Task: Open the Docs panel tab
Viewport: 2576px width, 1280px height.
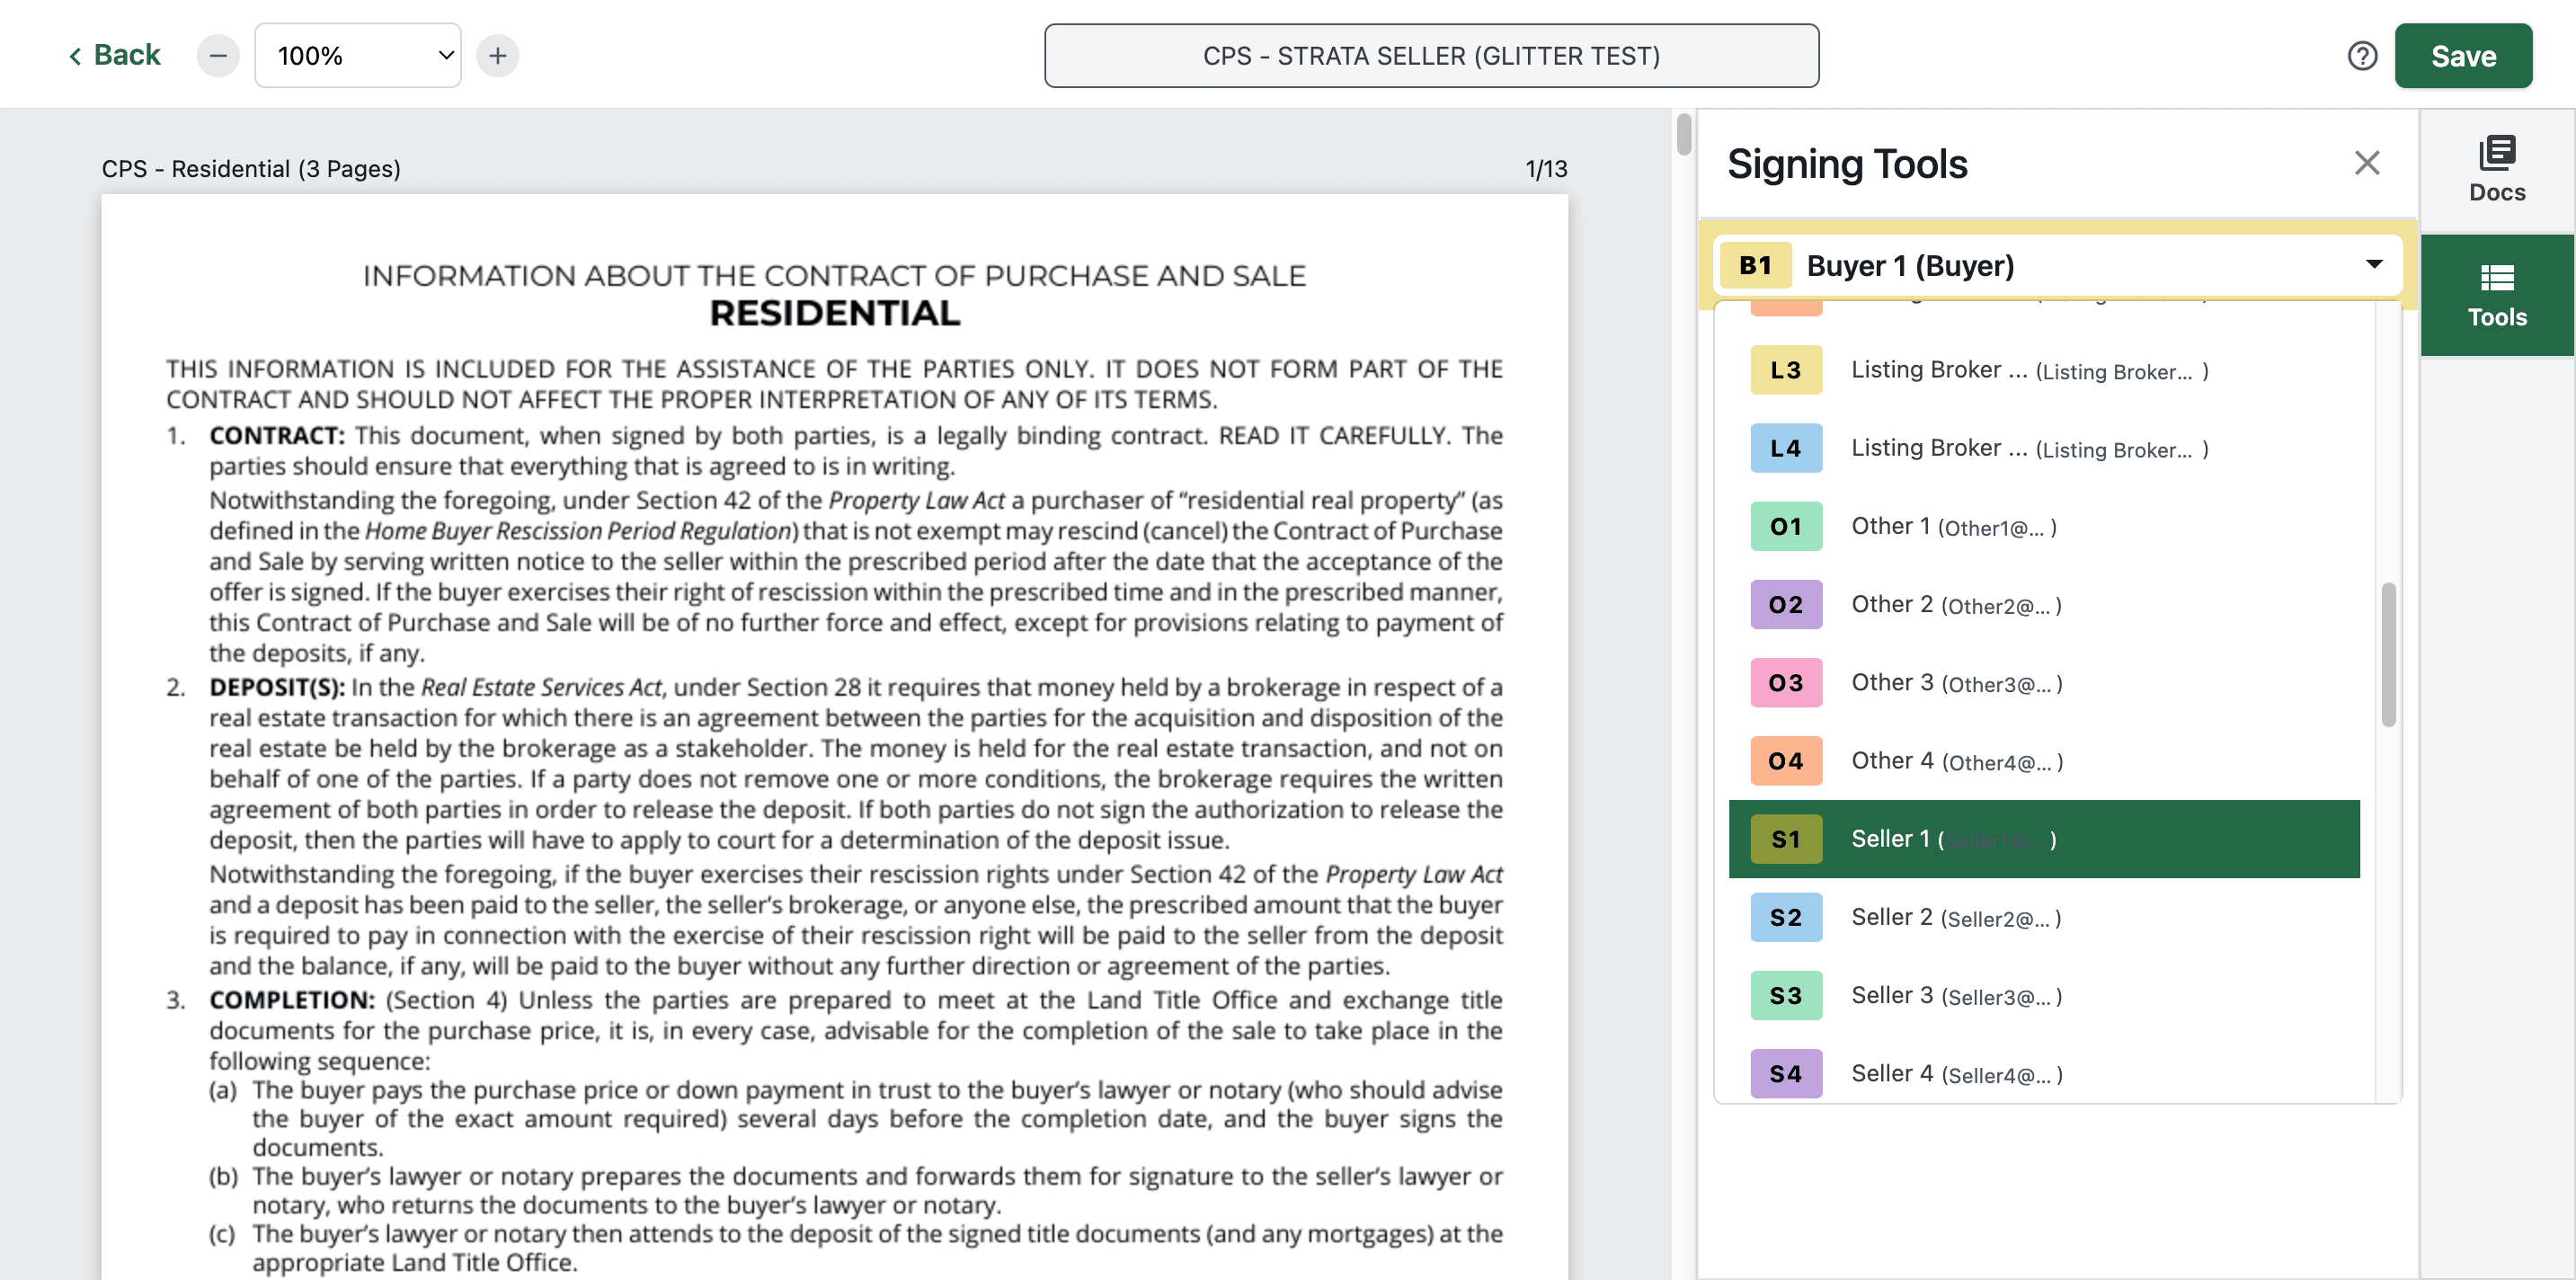Action: pos(2497,170)
